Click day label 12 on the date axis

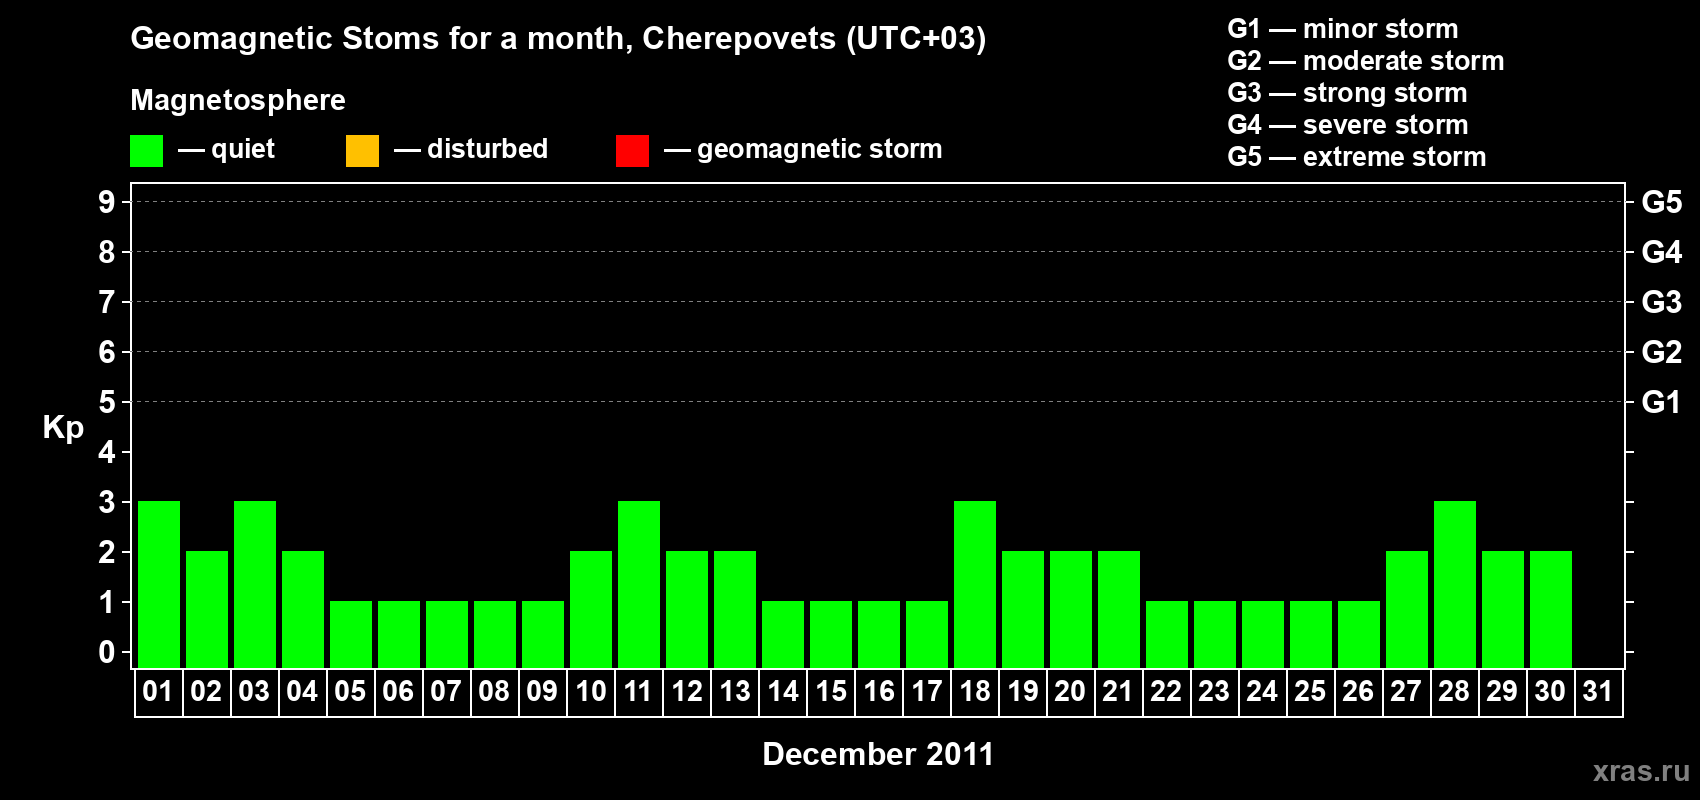click(x=687, y=692)
